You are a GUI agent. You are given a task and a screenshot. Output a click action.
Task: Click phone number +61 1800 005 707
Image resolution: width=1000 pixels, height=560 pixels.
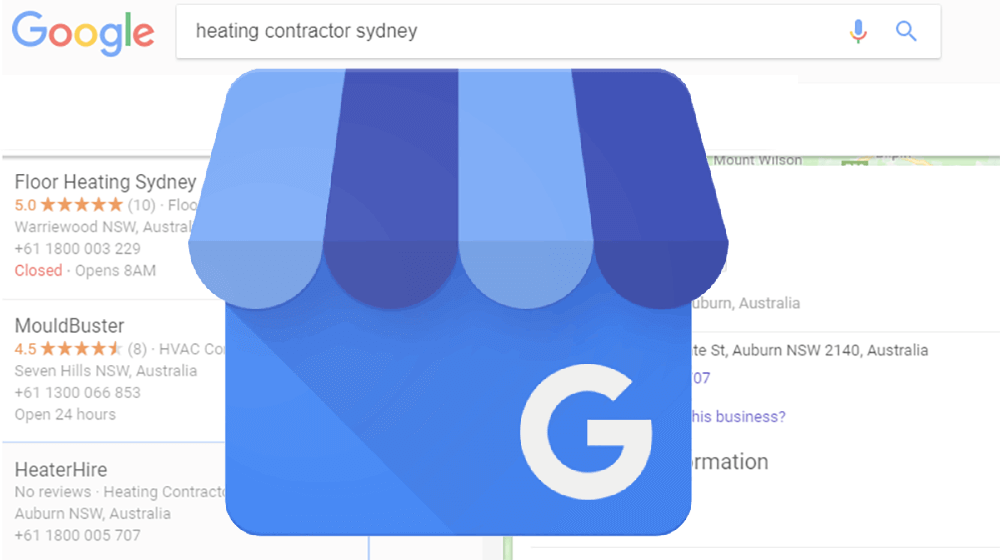77,535
